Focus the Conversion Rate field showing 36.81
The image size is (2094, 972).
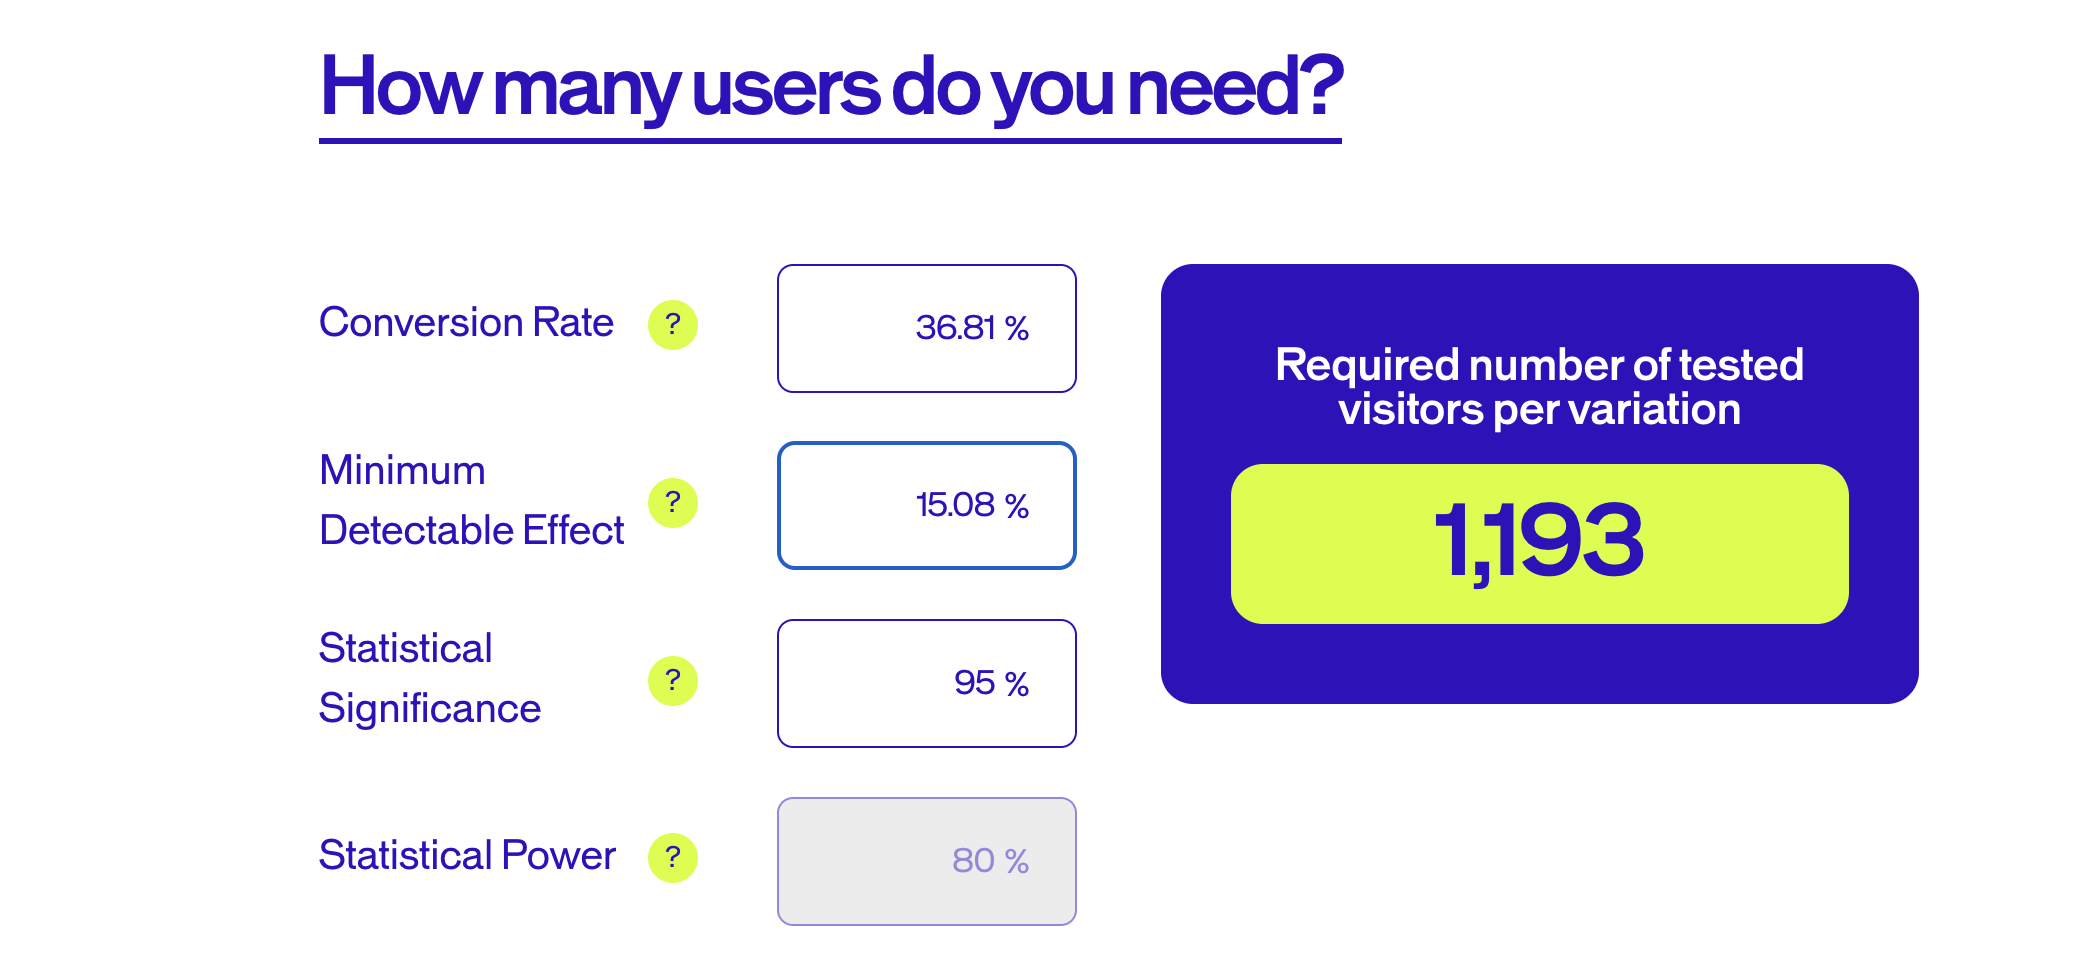[927, 328]
